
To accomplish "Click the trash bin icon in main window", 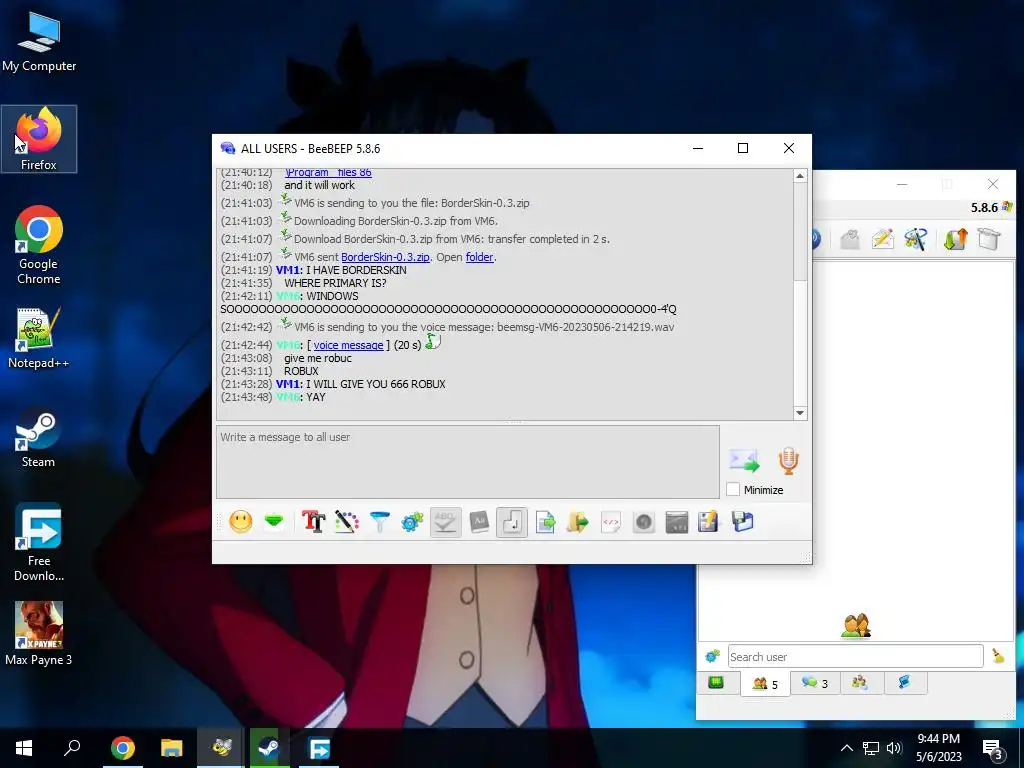I will click(x=989, y=239).
